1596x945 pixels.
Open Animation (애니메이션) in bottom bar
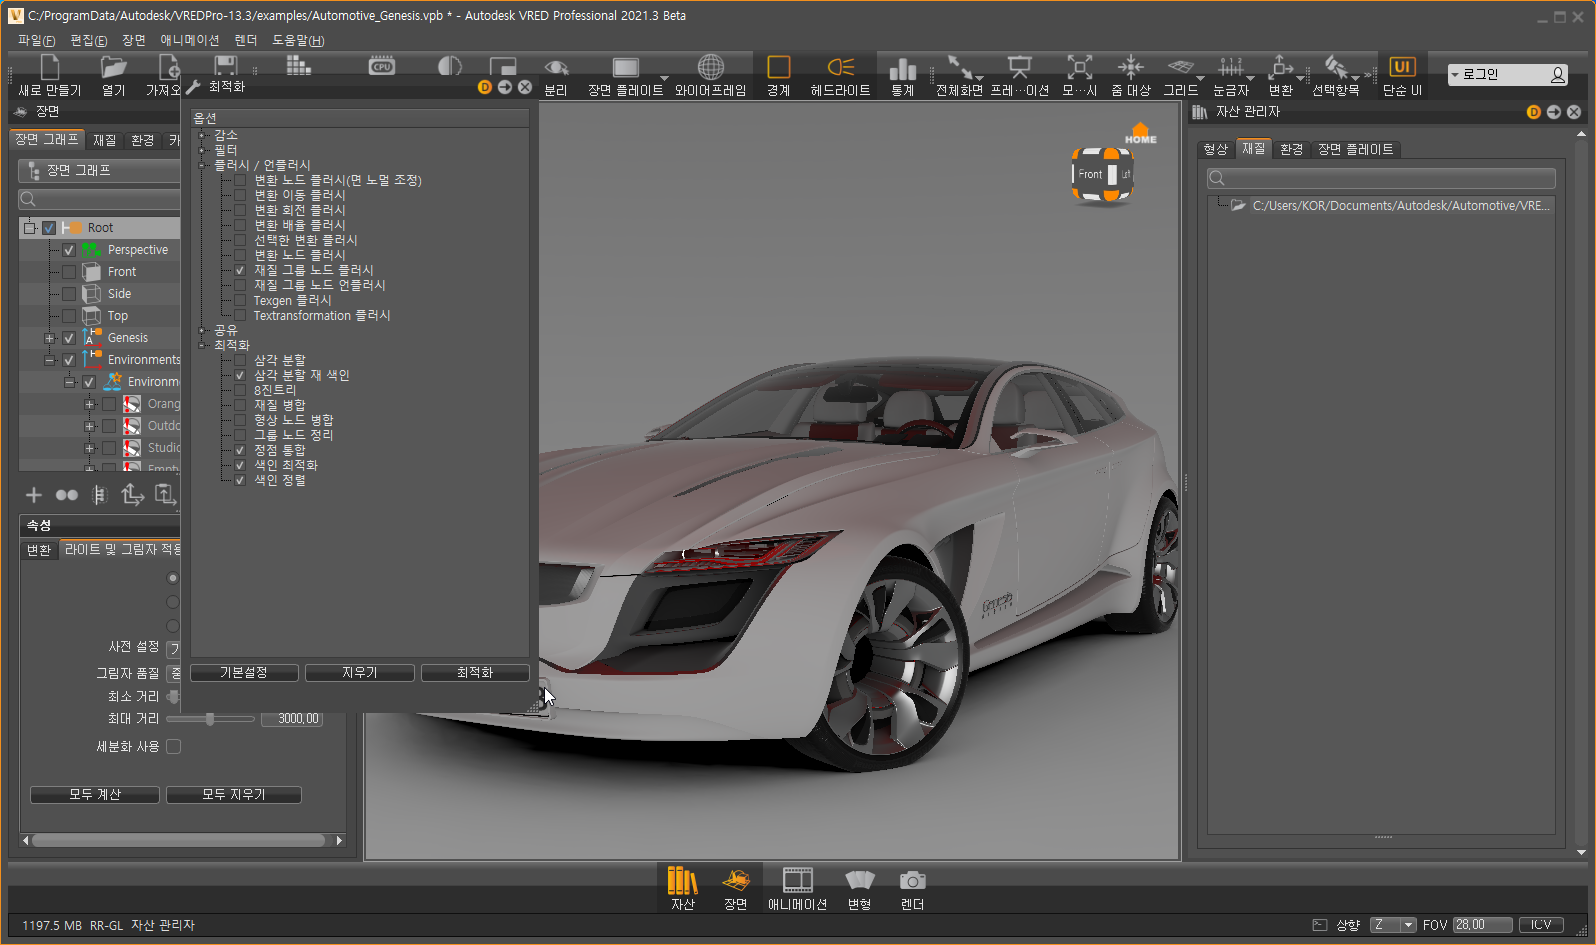[x=797, y=881]
